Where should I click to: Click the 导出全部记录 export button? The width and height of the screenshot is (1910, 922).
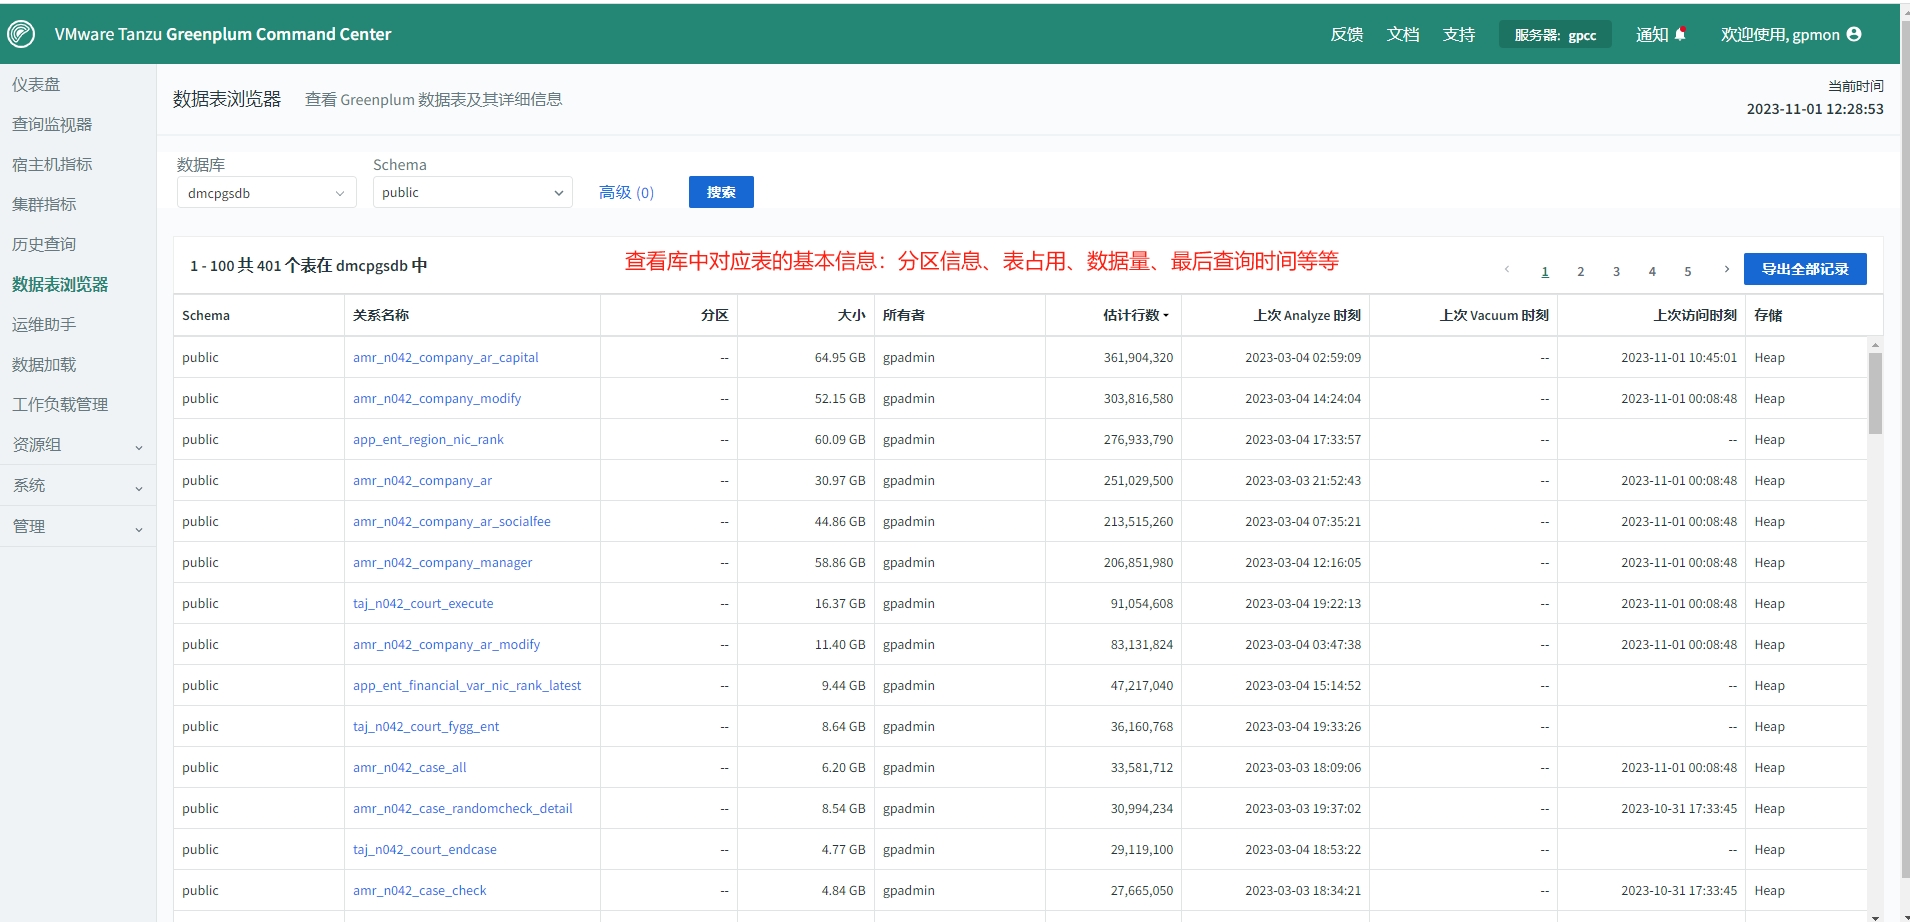pyautogui.click(x=1805, y=269)
